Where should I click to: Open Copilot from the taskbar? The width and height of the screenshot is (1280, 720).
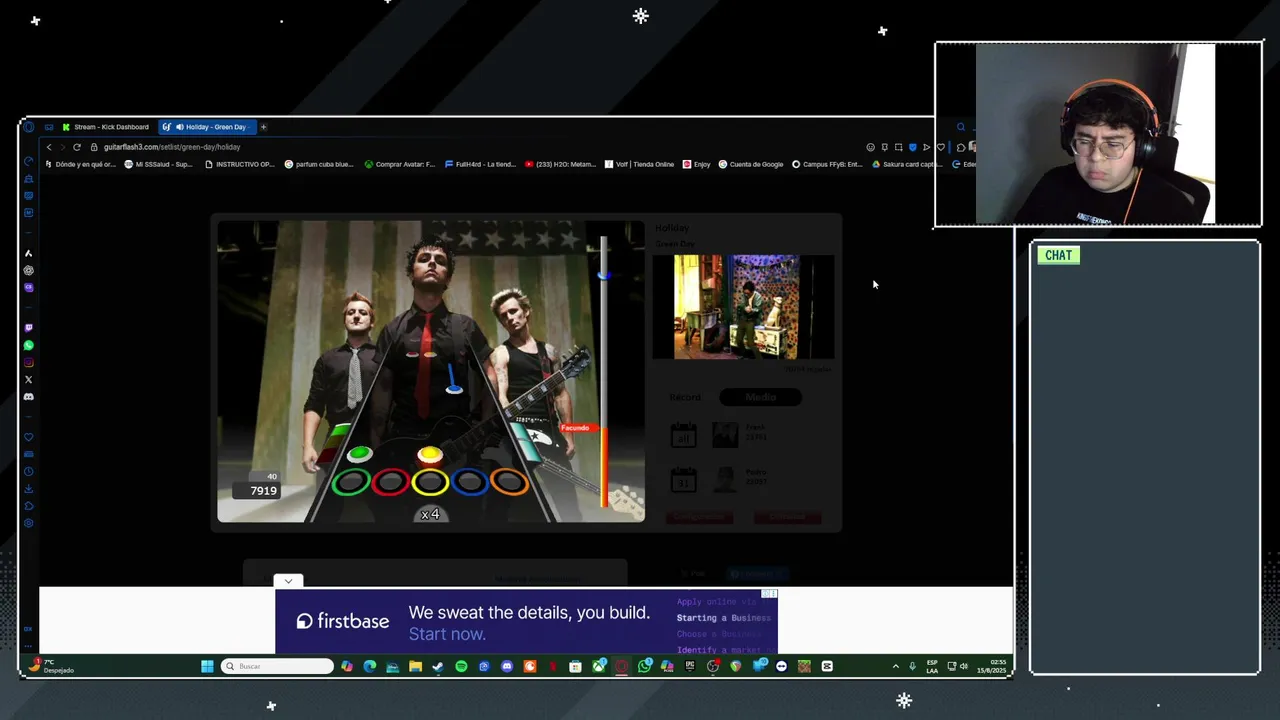(x=346, y=666)
